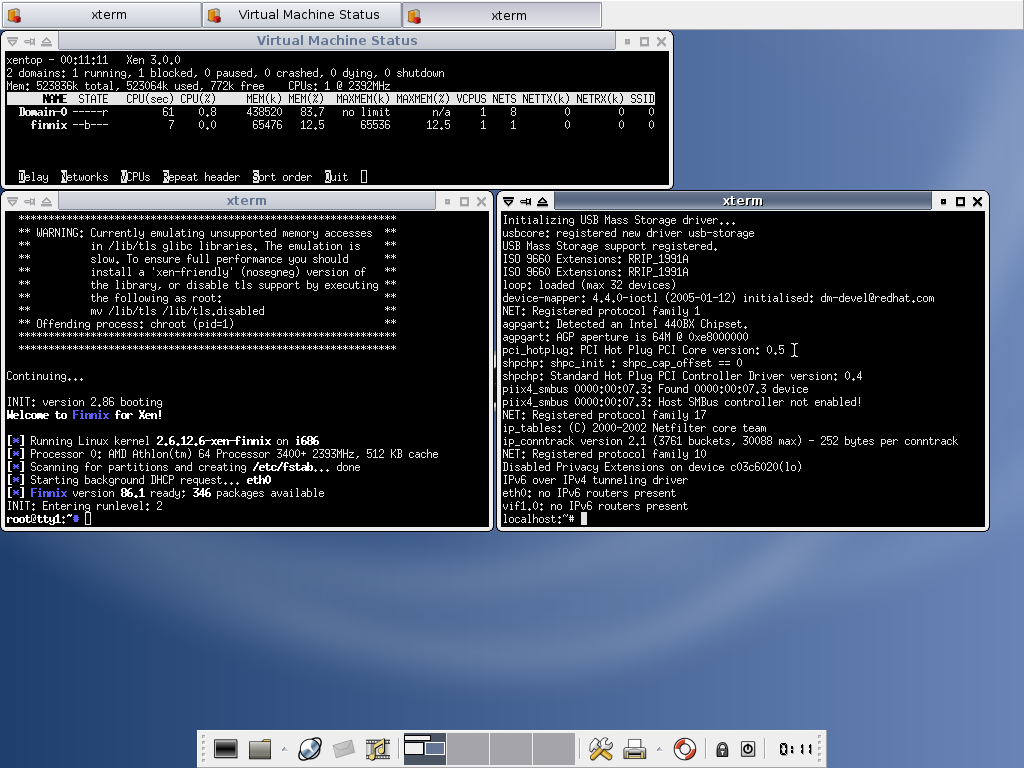Image resolution: width=1024 pixels, height=768 pixels.
Task: Open the file manager icon in the taskbar
Action: (x=259, y=747)
